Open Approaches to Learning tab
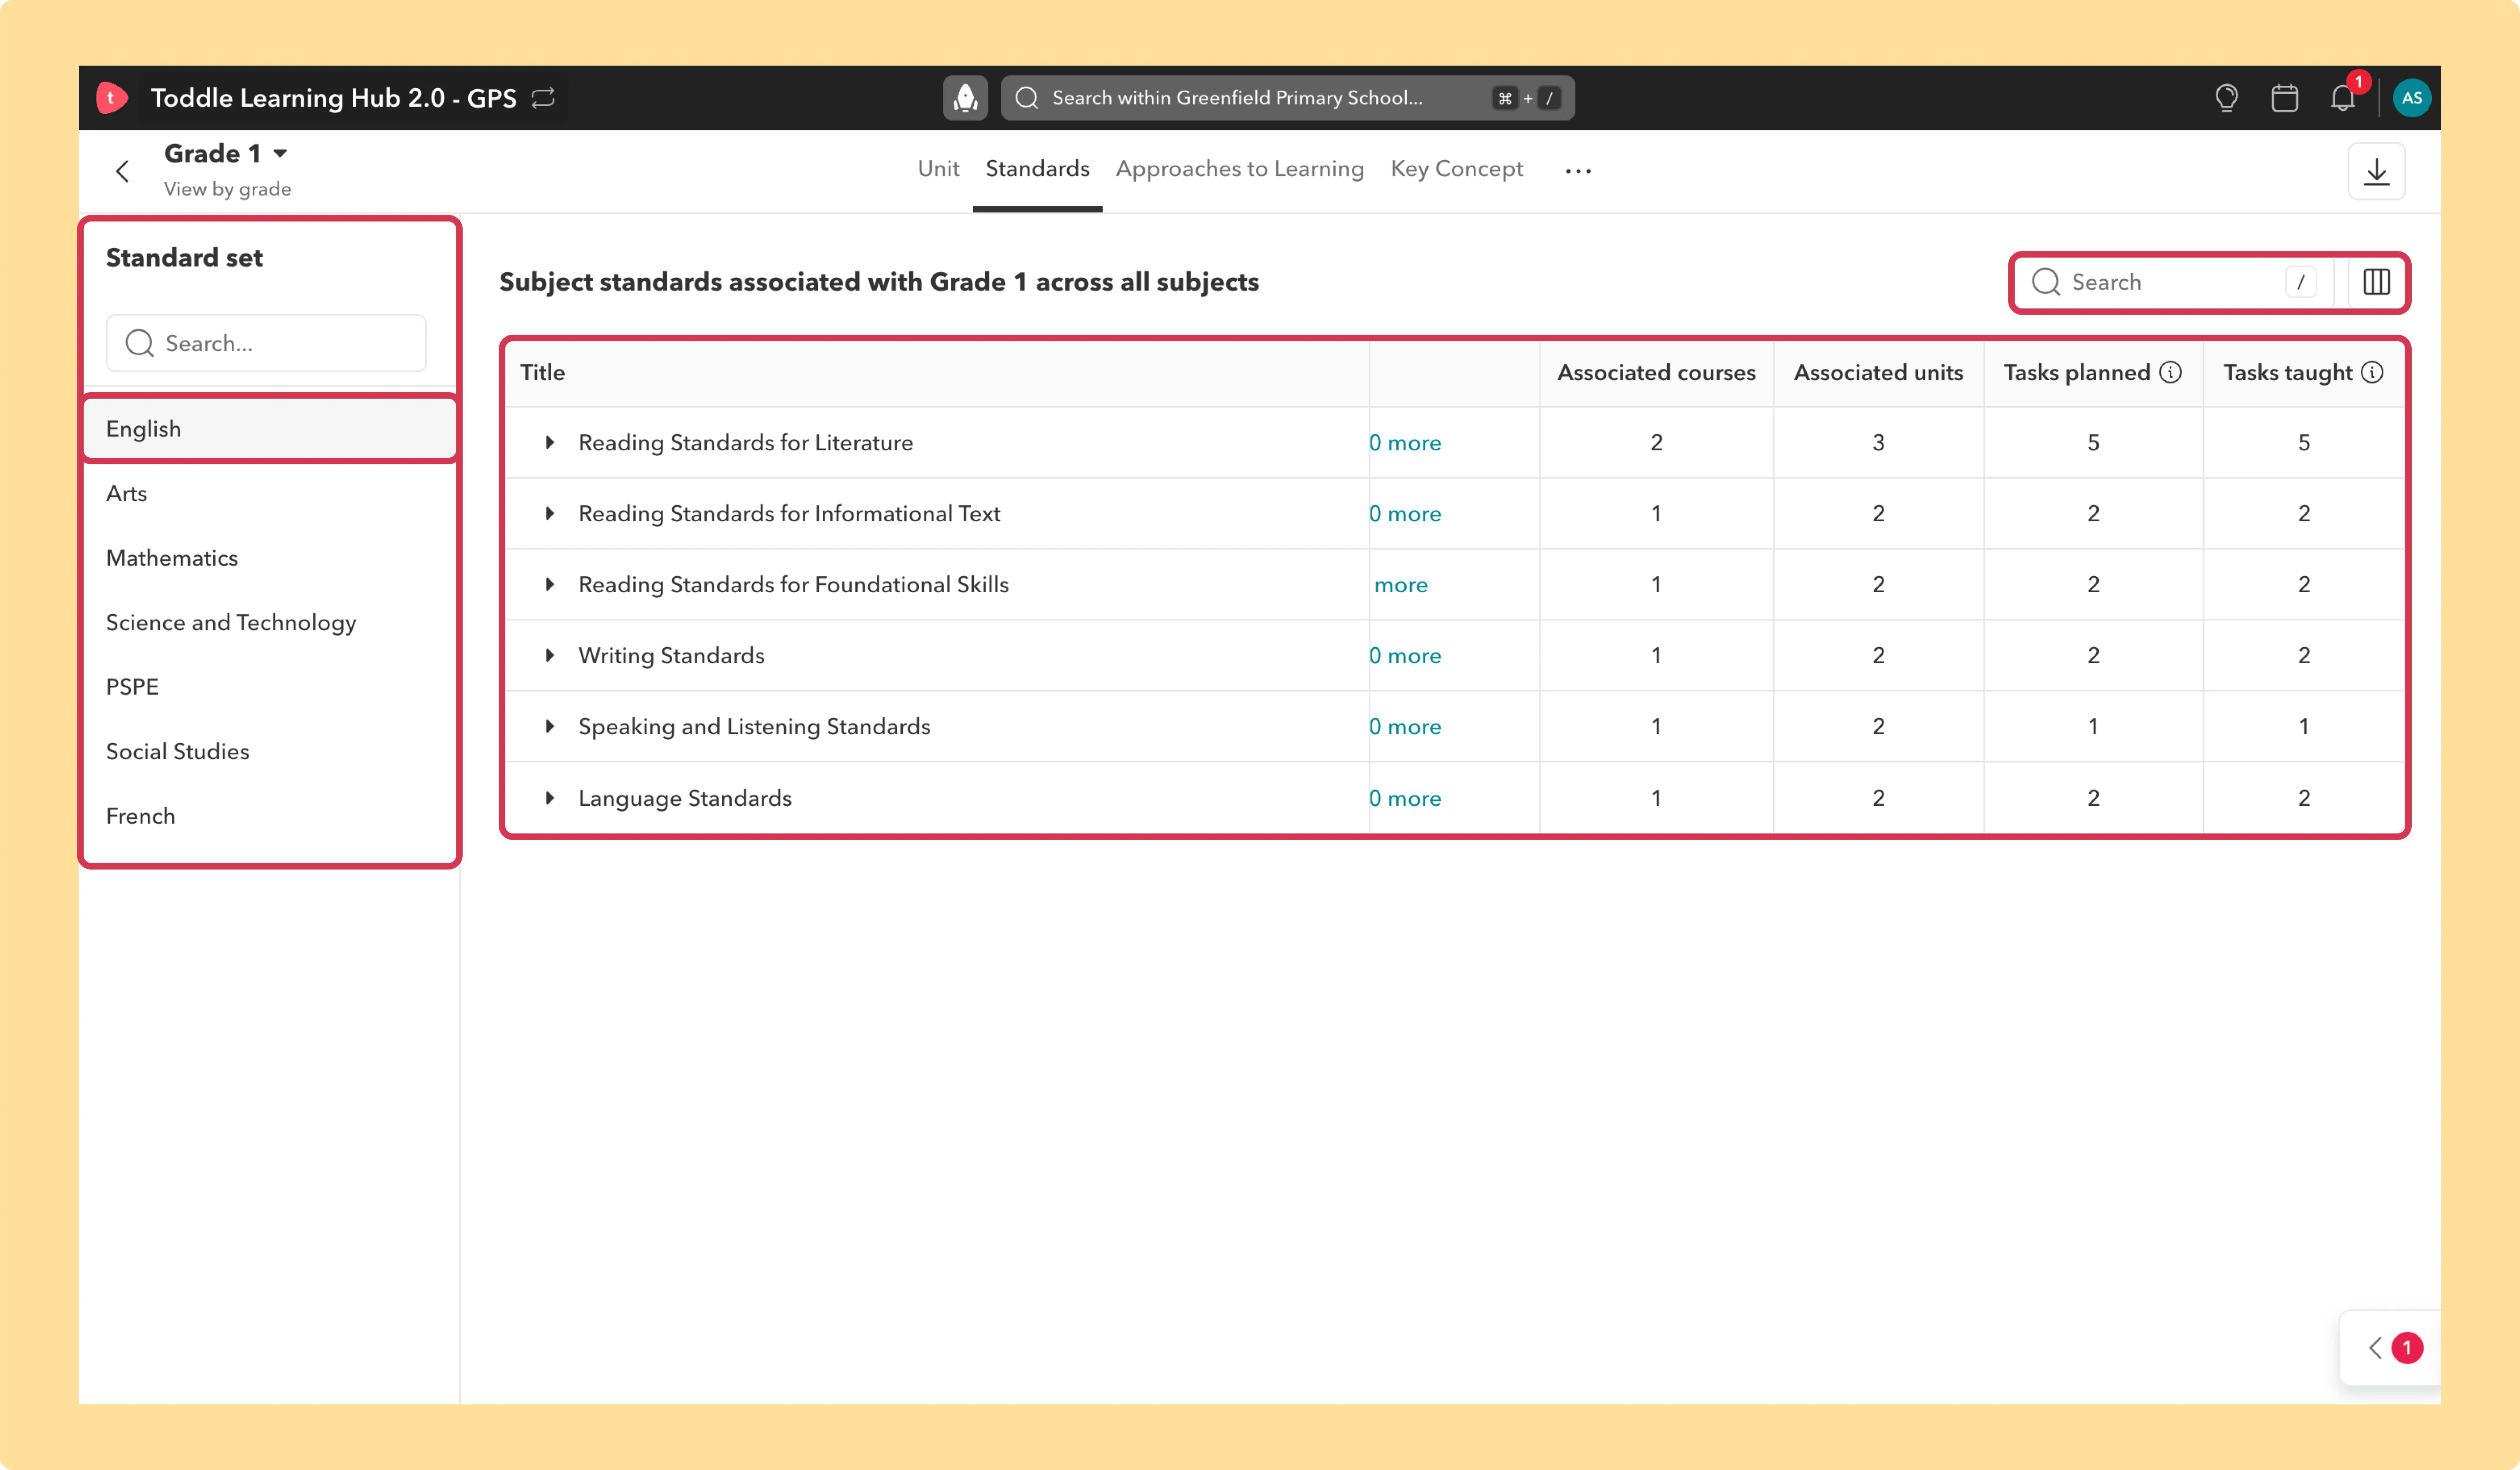The height and width of the screenshot is (1470, 2520). pyautogui.click(x=1239, y=169)
